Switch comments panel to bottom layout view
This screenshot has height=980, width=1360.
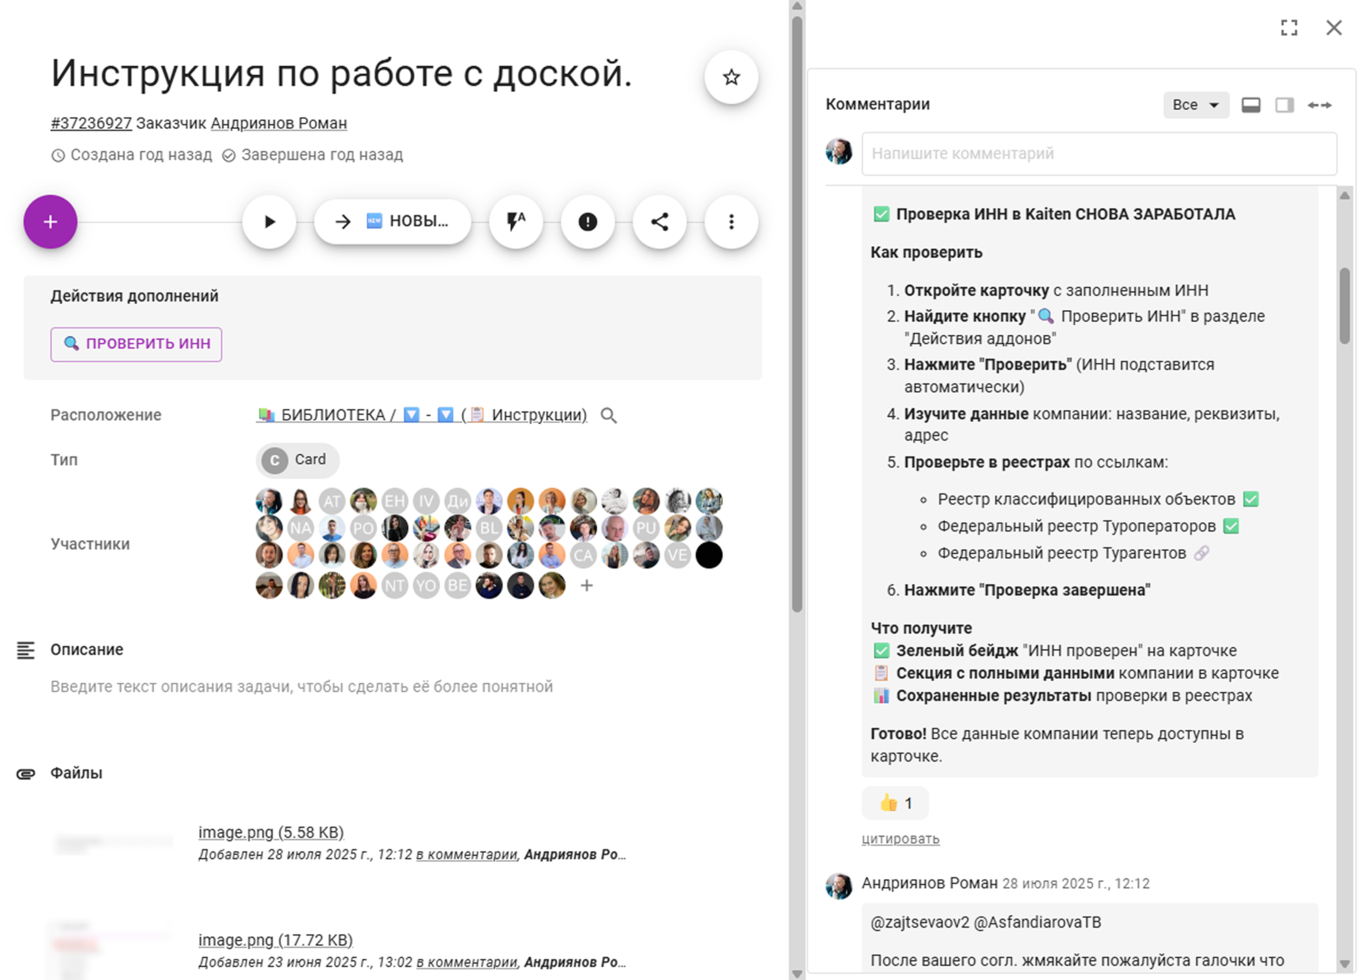[1251, 104]
